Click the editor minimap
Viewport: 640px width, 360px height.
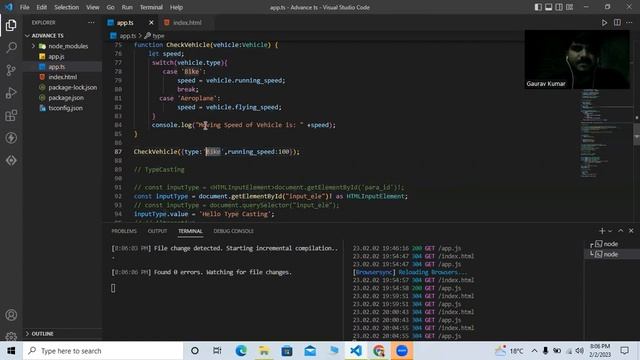pos(606,135)
